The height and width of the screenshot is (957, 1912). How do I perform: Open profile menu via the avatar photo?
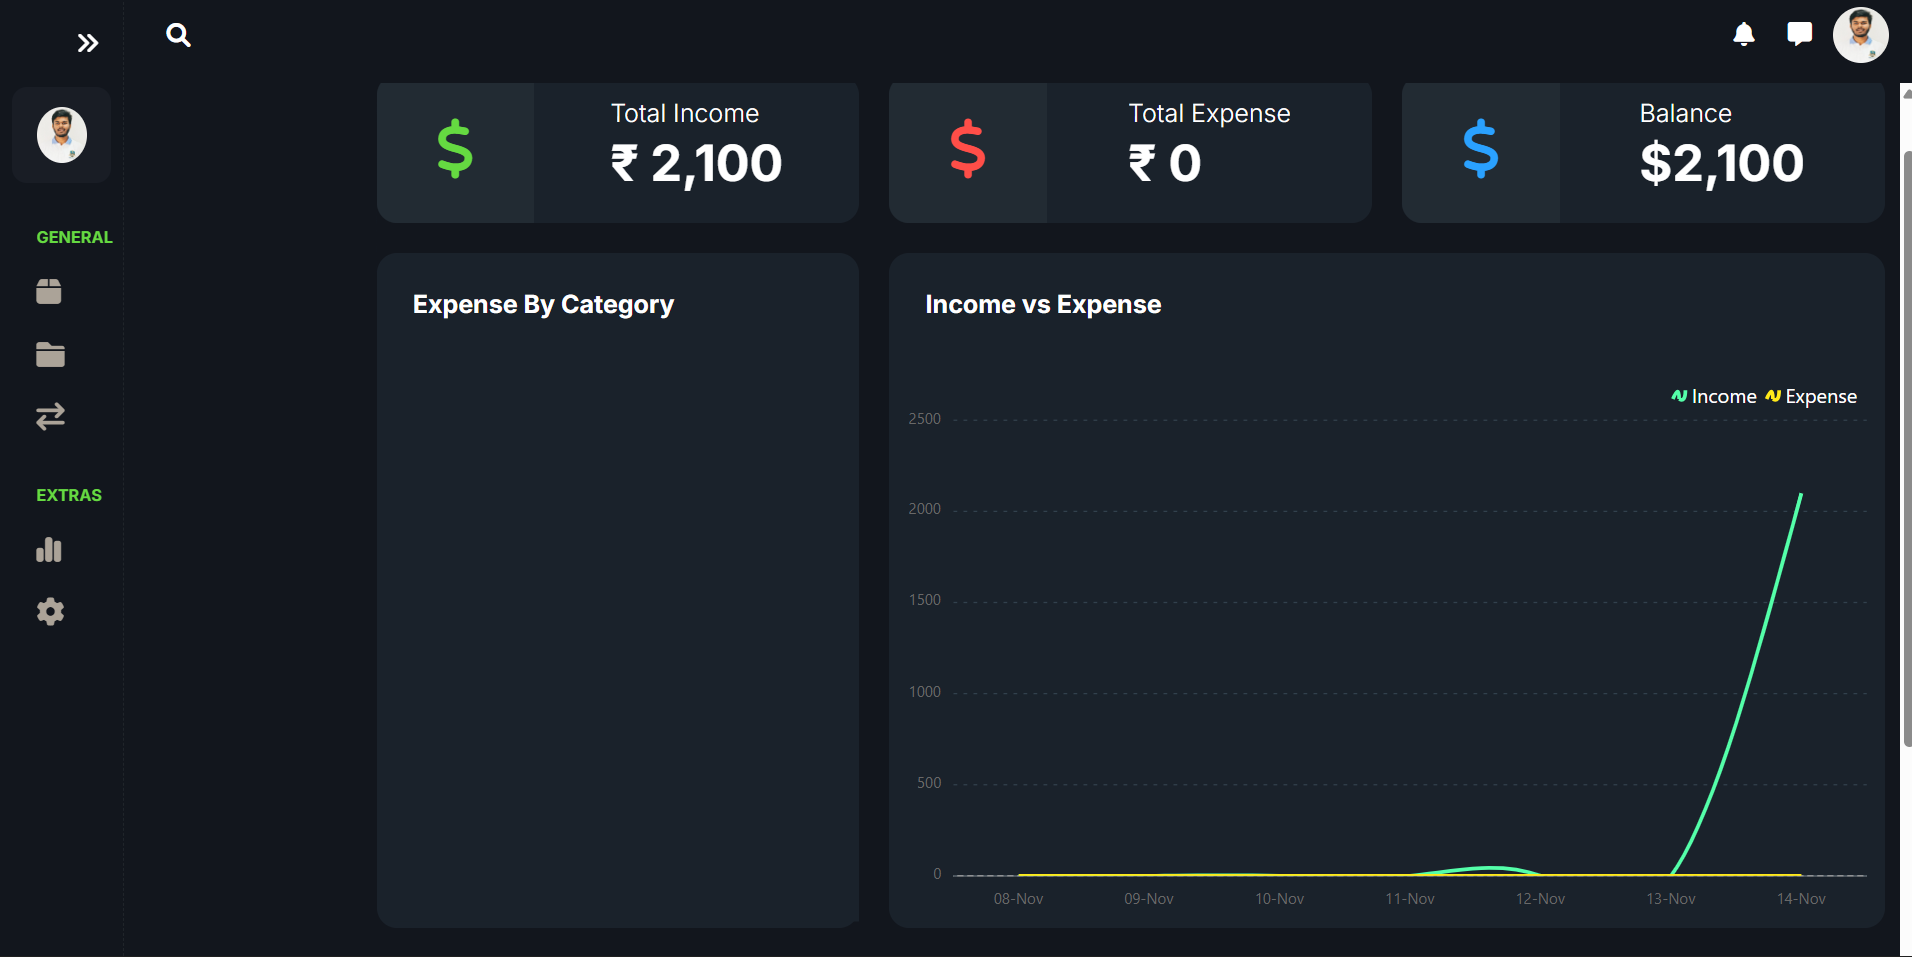pyautogui.click(x=1861, y=34)
